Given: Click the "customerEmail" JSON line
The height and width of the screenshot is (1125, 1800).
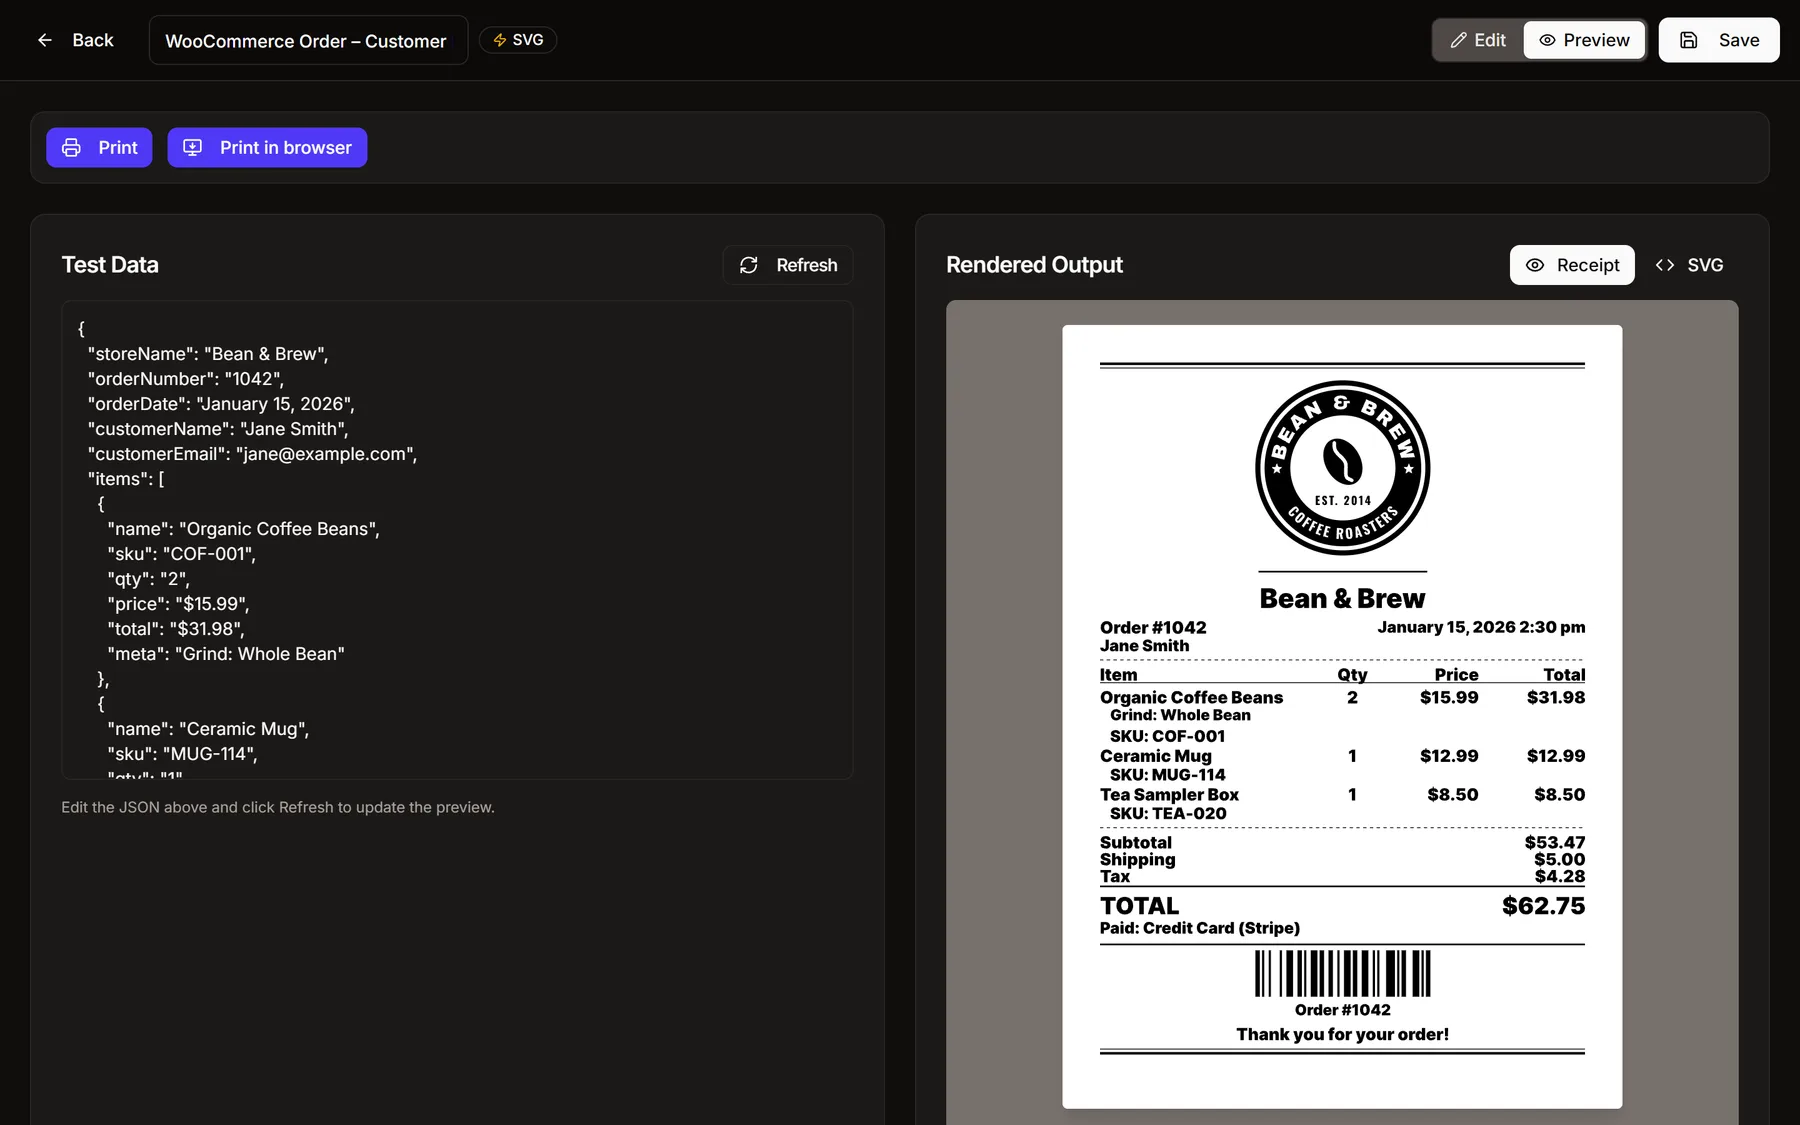Looking at the screenshot, I should 252,454.
